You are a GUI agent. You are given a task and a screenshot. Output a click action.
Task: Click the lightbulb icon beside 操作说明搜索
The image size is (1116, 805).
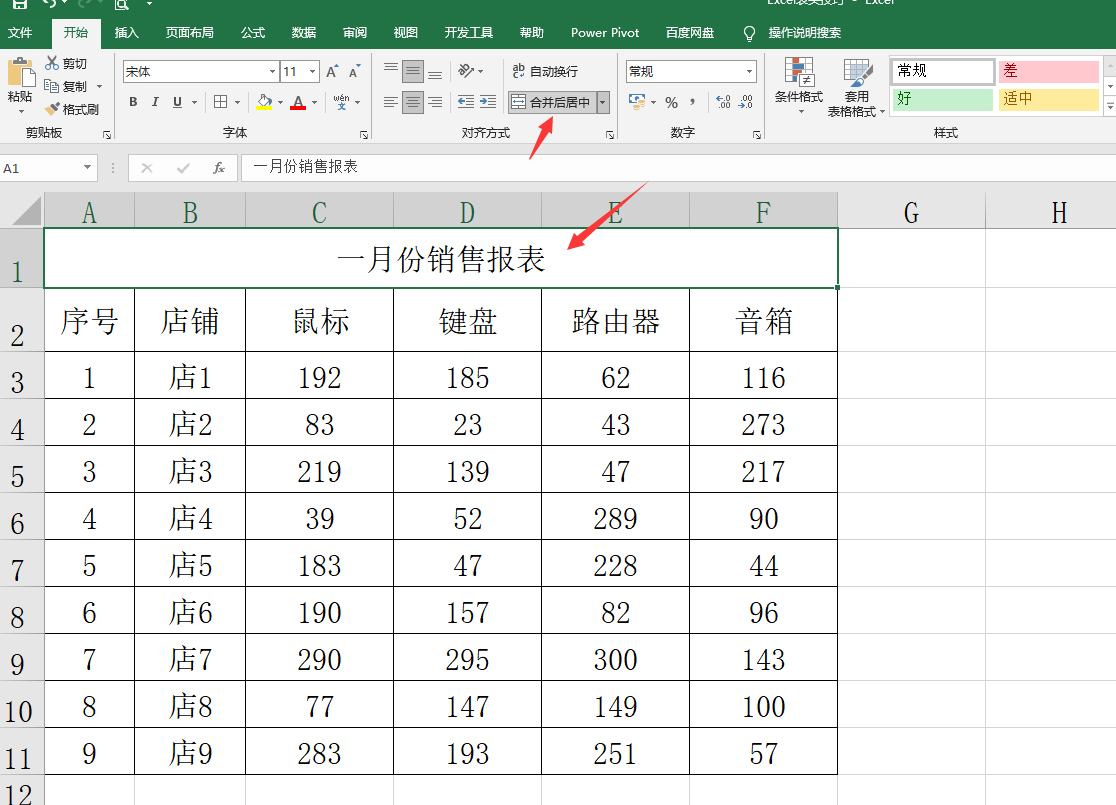click(749, 33)
